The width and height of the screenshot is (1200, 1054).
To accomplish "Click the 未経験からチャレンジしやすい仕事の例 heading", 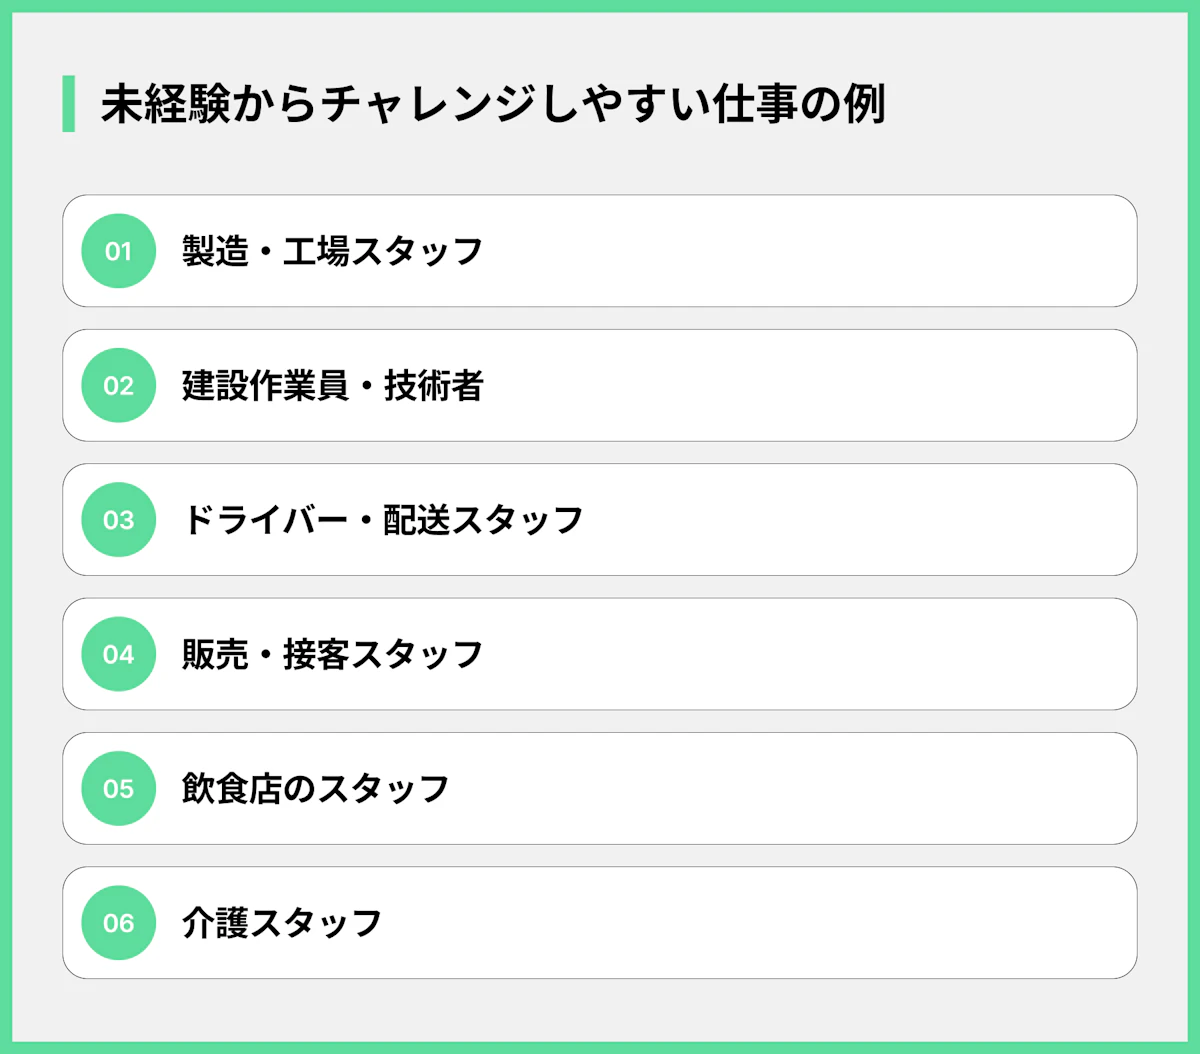I will coord(493,105).
